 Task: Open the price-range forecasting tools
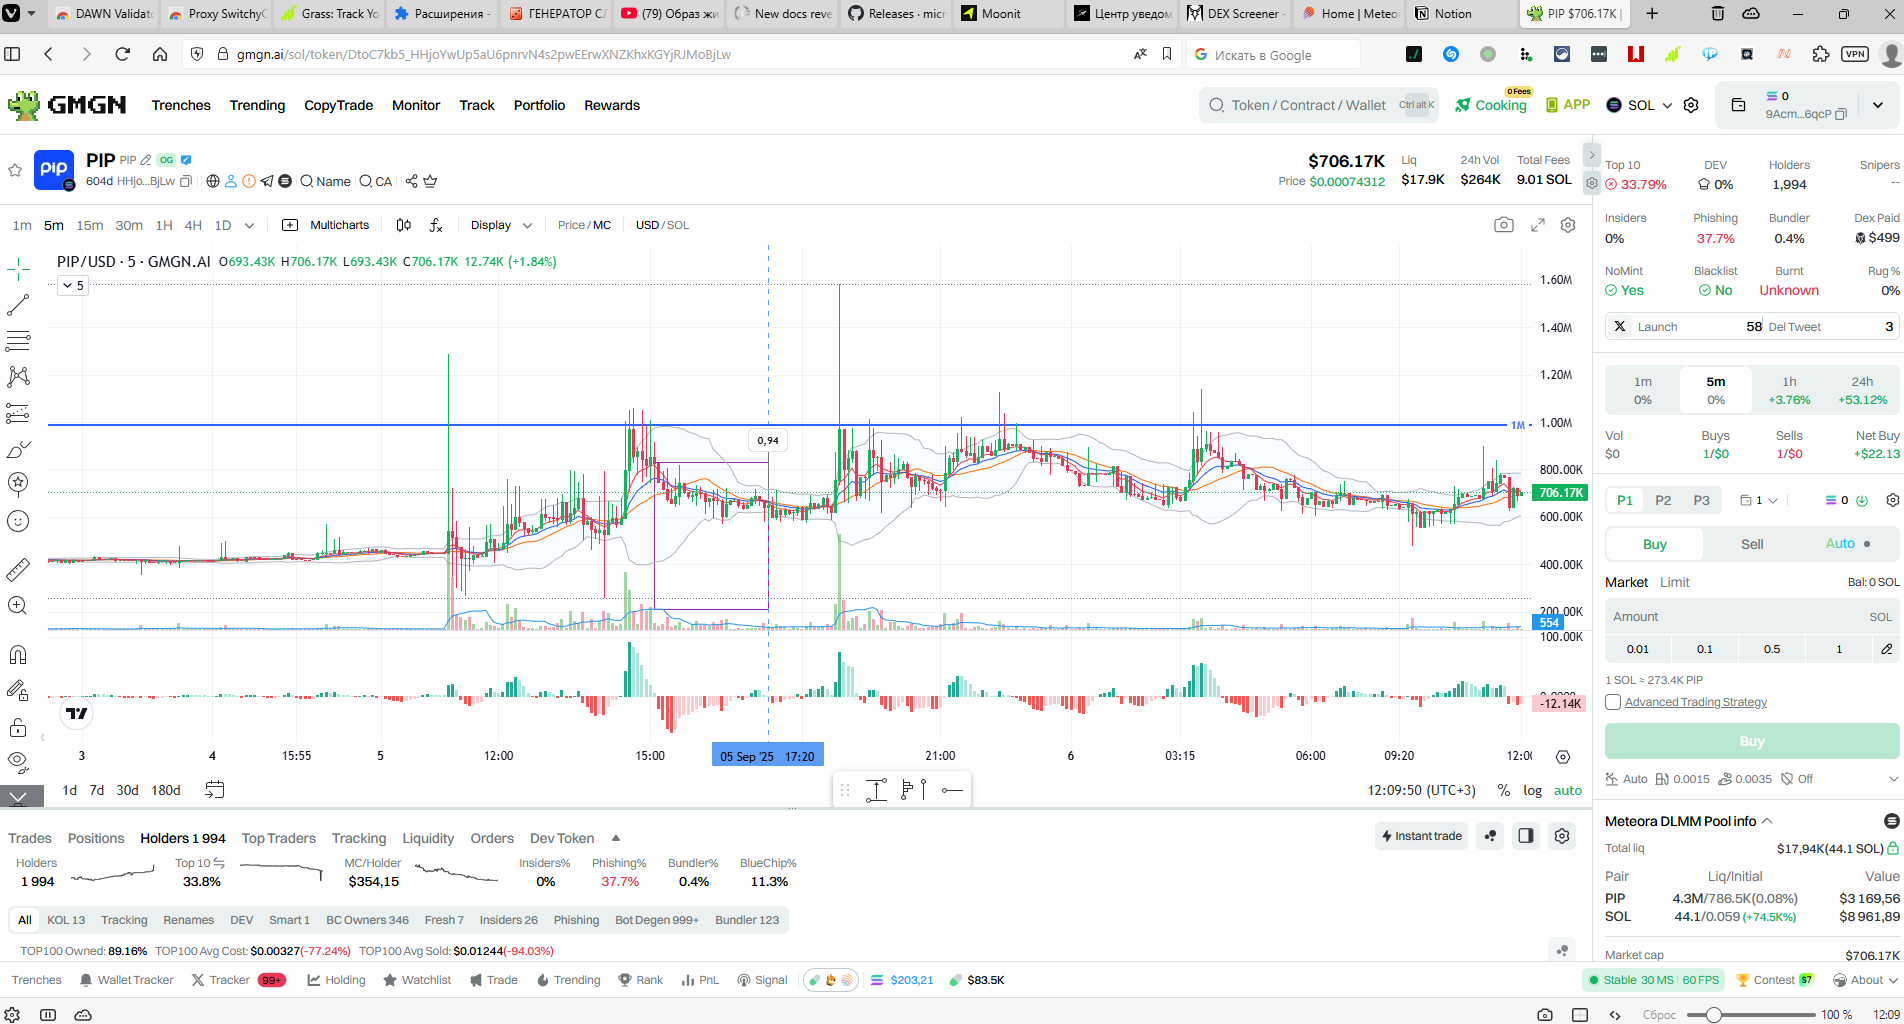18,413
